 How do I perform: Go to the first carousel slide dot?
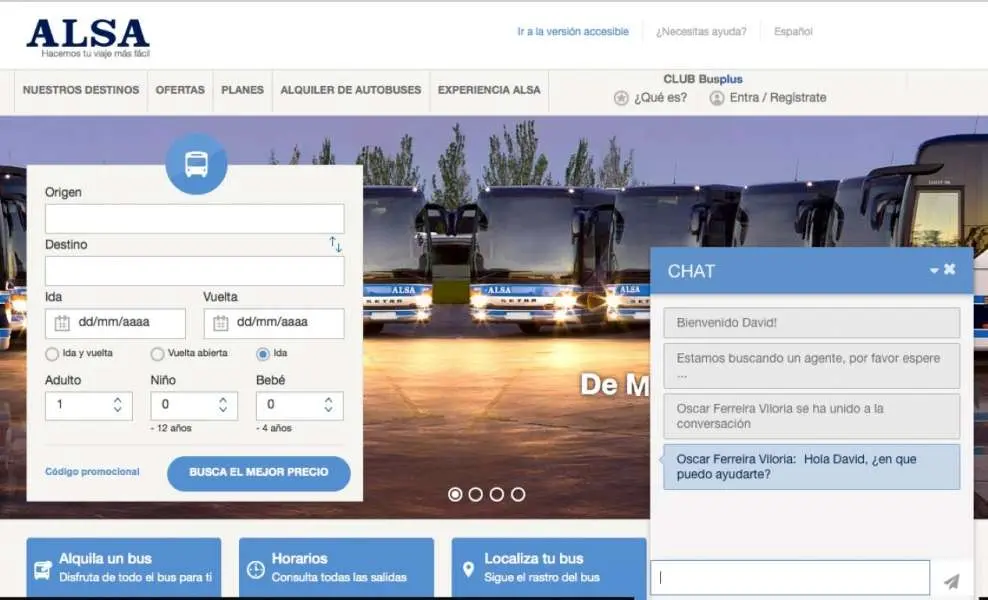(455, 495)
